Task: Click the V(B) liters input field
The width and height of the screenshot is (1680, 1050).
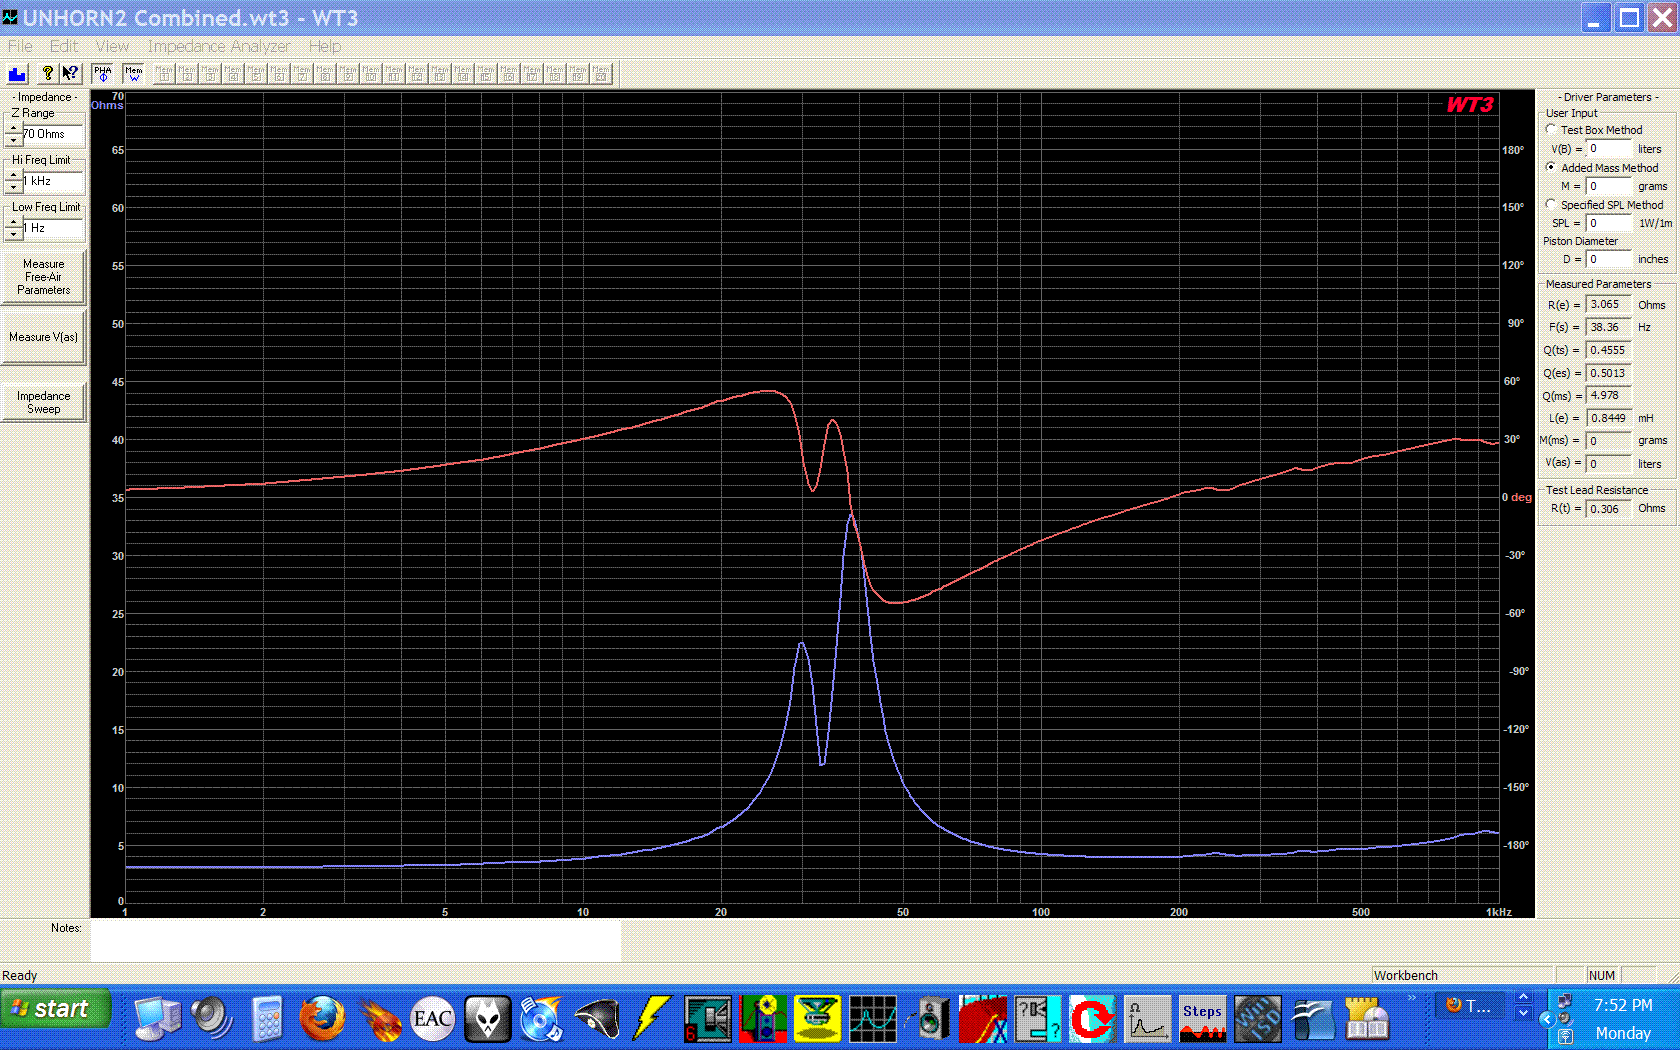Action: click(x=1609, y=149)
